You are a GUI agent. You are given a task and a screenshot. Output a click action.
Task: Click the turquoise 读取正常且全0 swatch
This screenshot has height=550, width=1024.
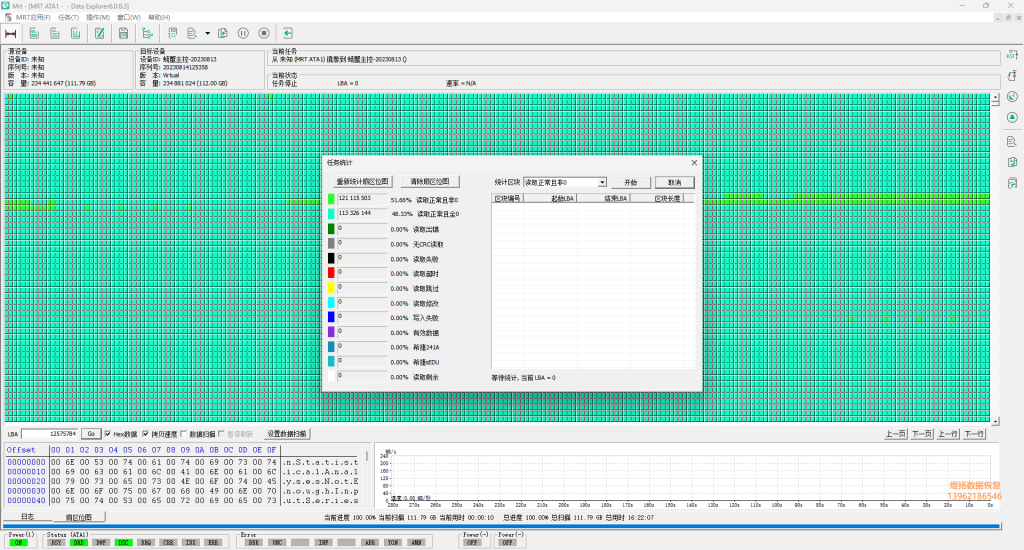tap(331, 214)
